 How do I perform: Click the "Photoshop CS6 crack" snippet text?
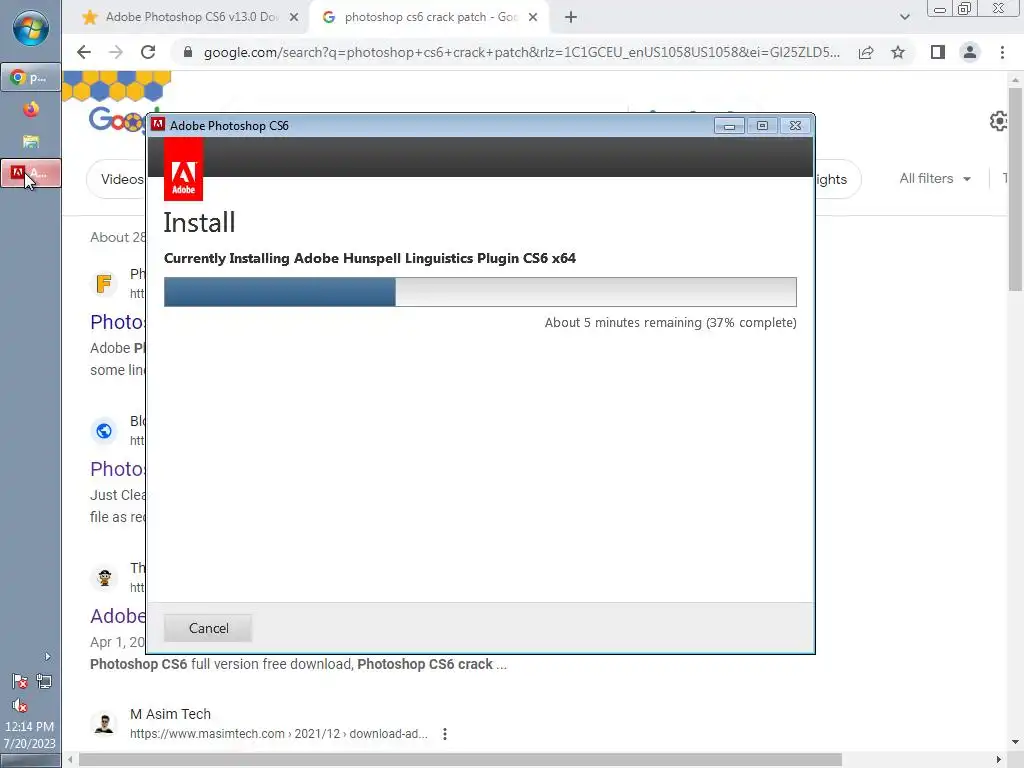[424, 664]
